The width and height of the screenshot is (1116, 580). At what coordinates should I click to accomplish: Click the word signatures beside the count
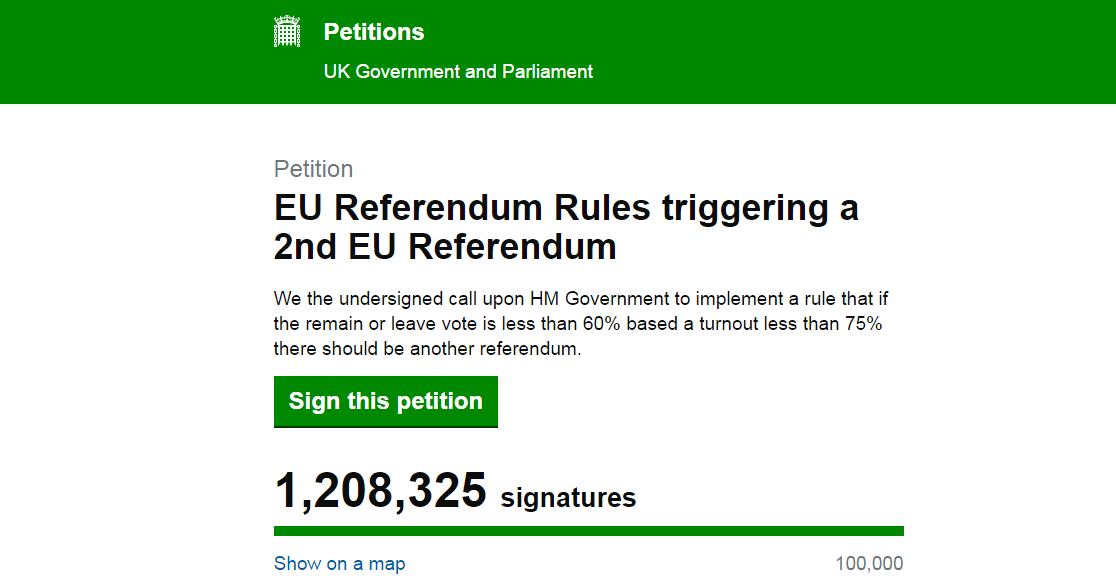[x=568, y=497]
